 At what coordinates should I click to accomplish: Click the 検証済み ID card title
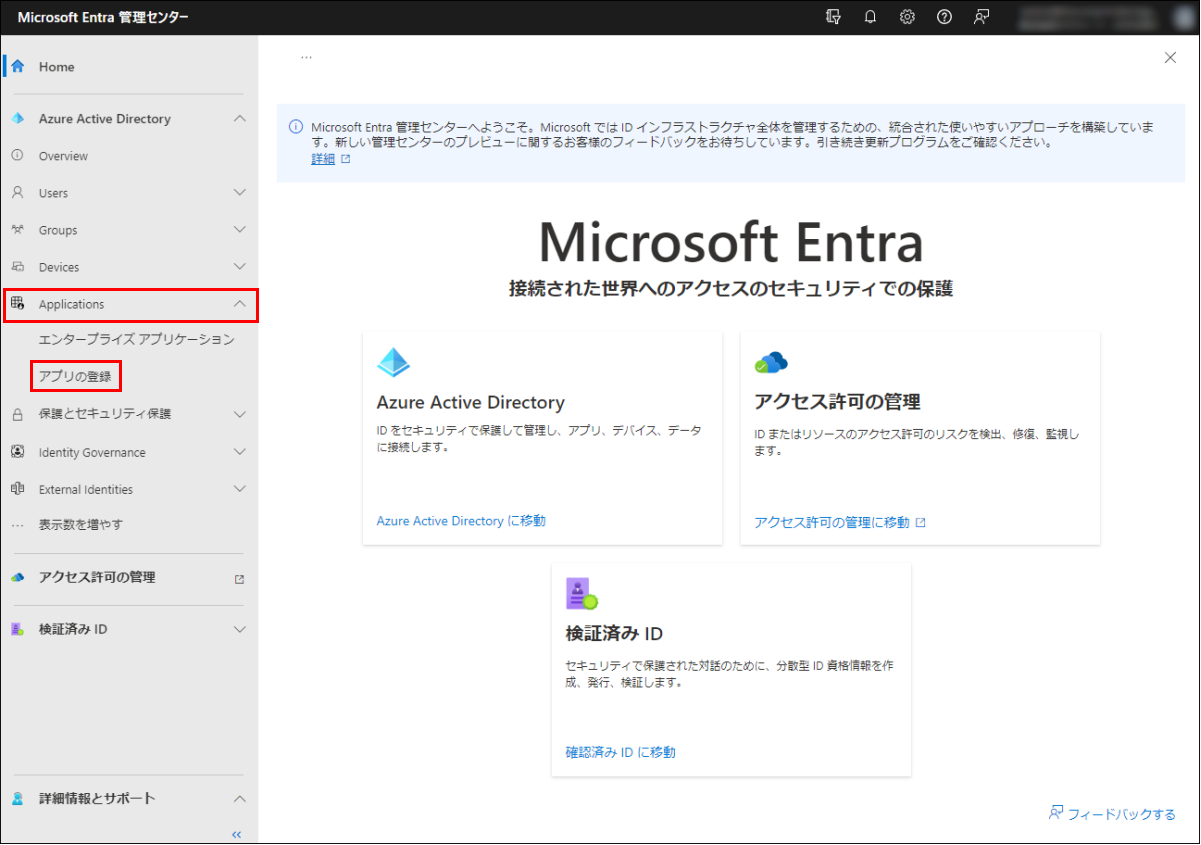(614, 633)
